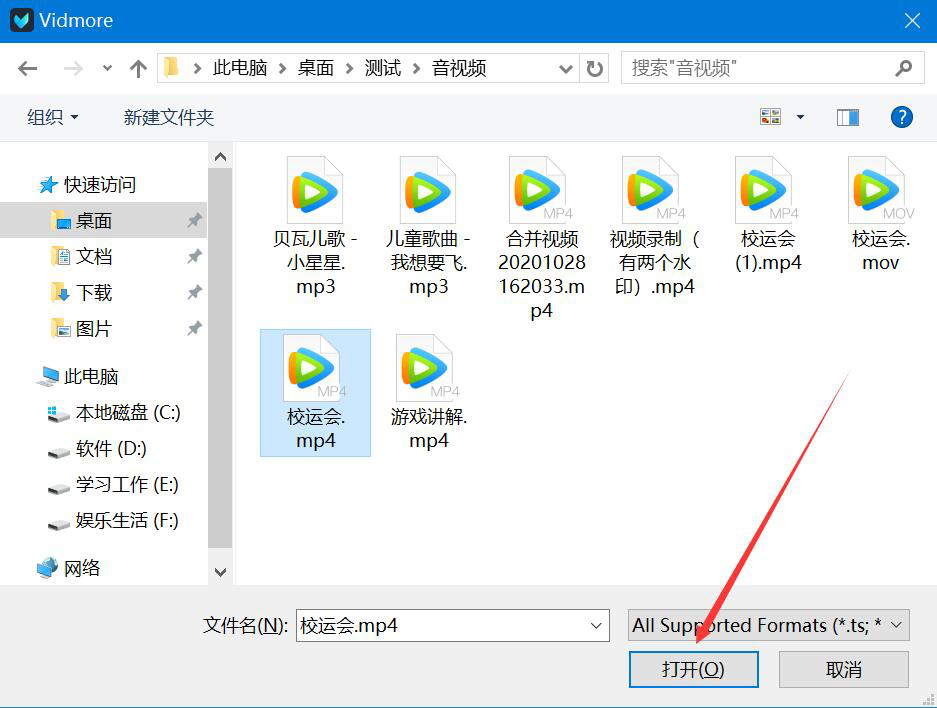
Task: Open the Help question mark icon
Action: click(901, 117)
